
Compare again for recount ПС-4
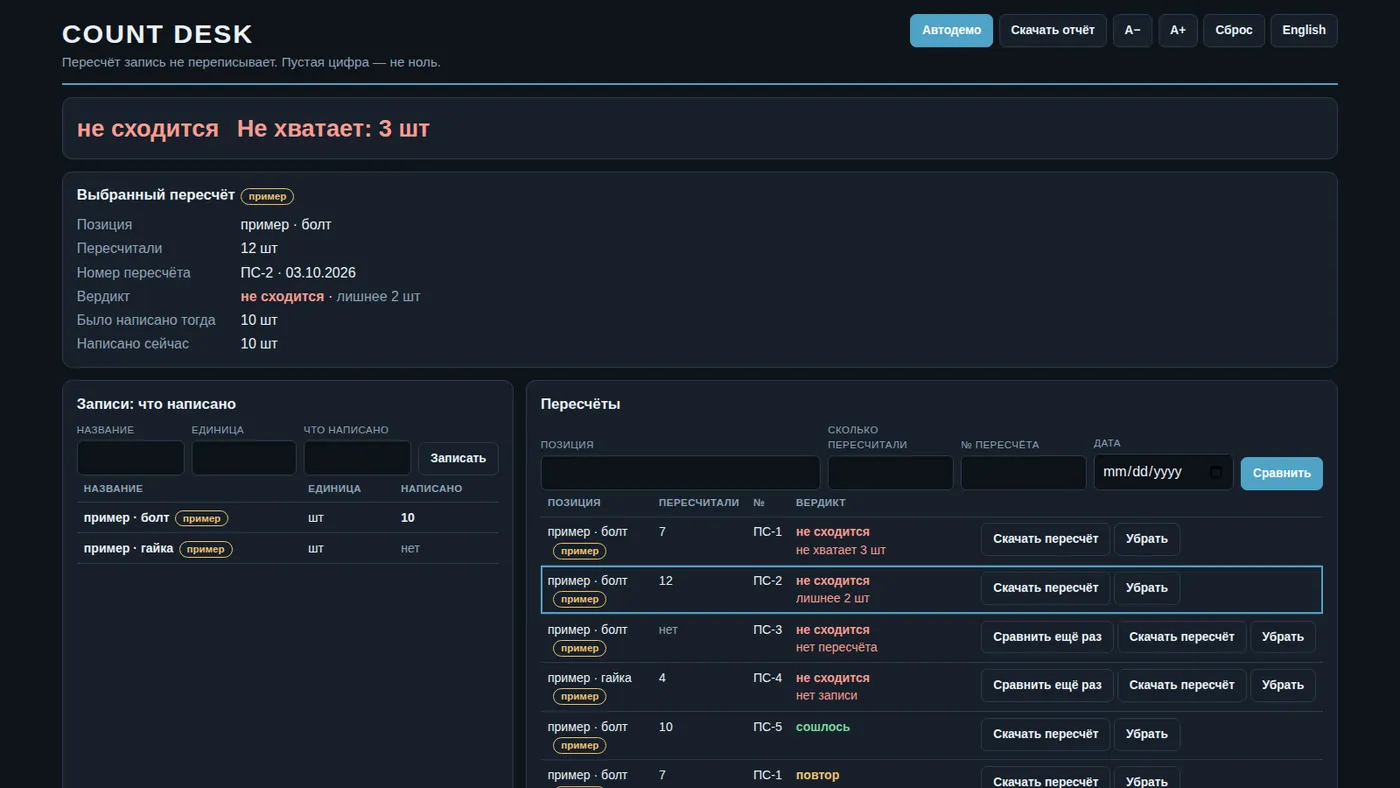pos(1047,685)
